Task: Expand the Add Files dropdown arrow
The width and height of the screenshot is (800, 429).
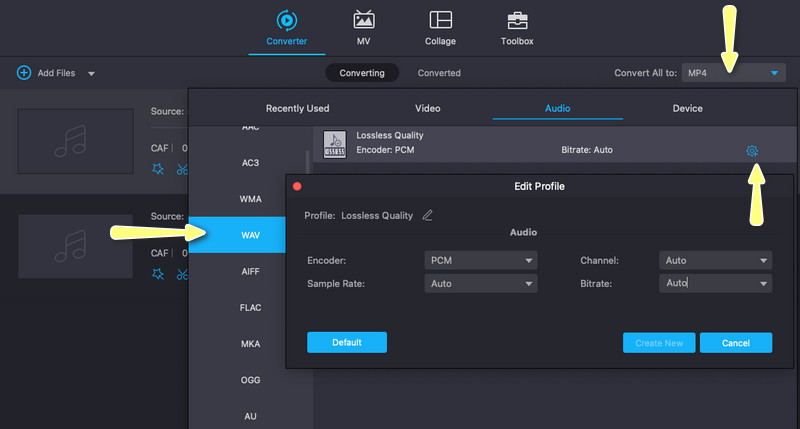Action: tap(92, 74)
